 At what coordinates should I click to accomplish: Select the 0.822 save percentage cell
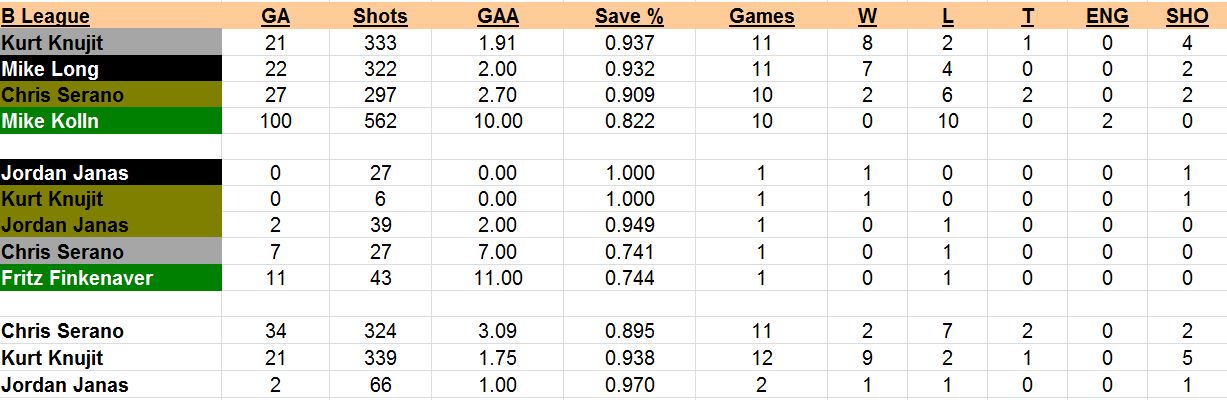click(x=630, y=121)
